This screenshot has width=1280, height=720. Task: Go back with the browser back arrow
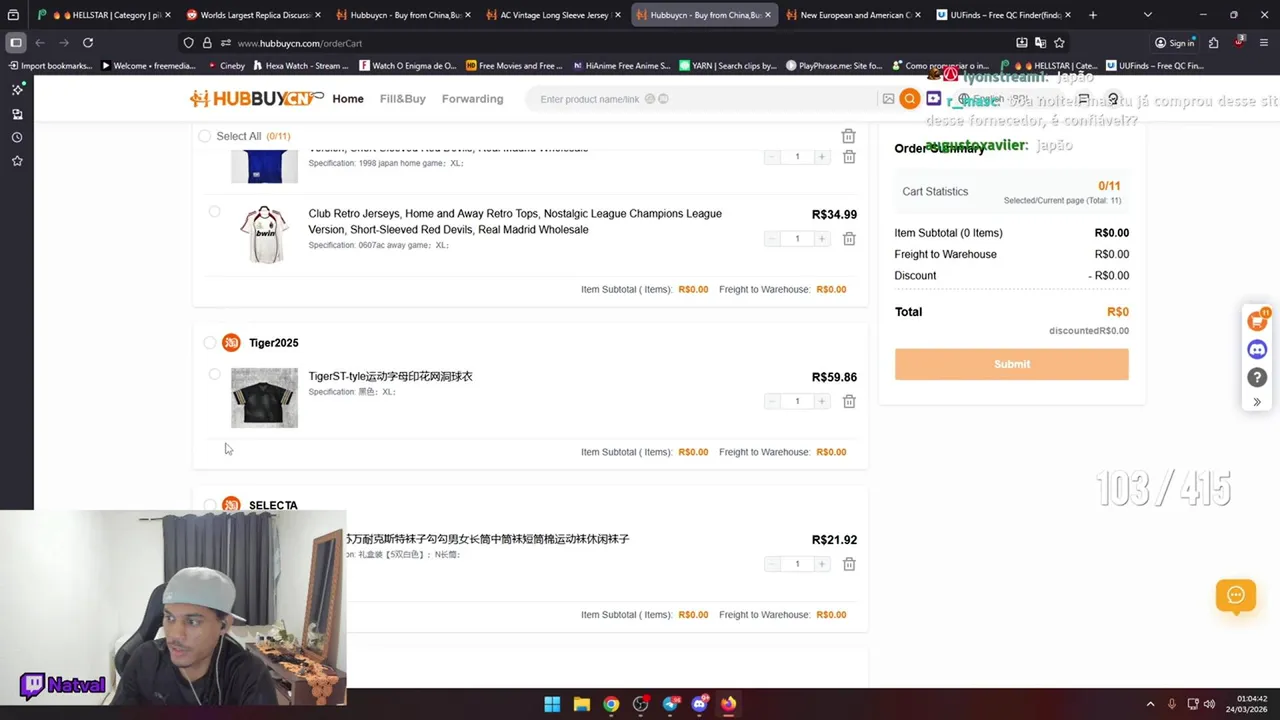click(40, 43)
